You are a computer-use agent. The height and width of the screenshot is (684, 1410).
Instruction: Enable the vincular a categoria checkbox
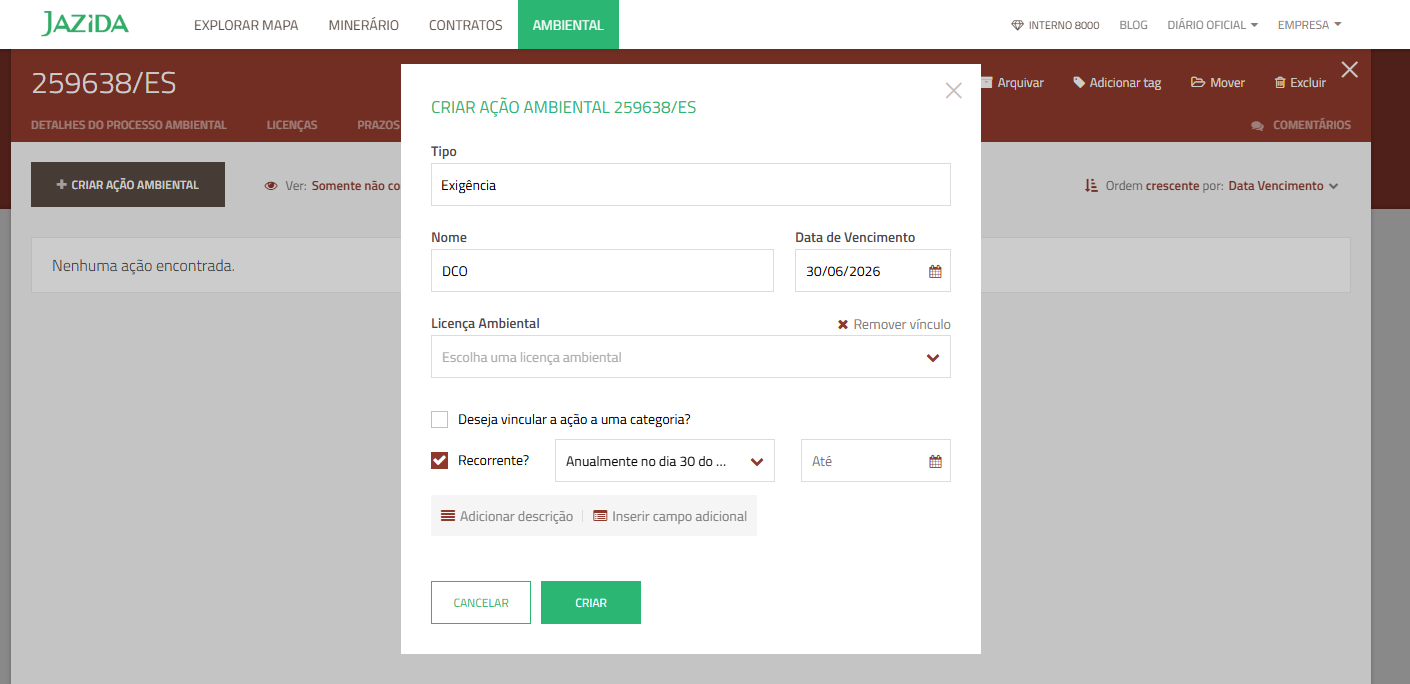[439, 420]
